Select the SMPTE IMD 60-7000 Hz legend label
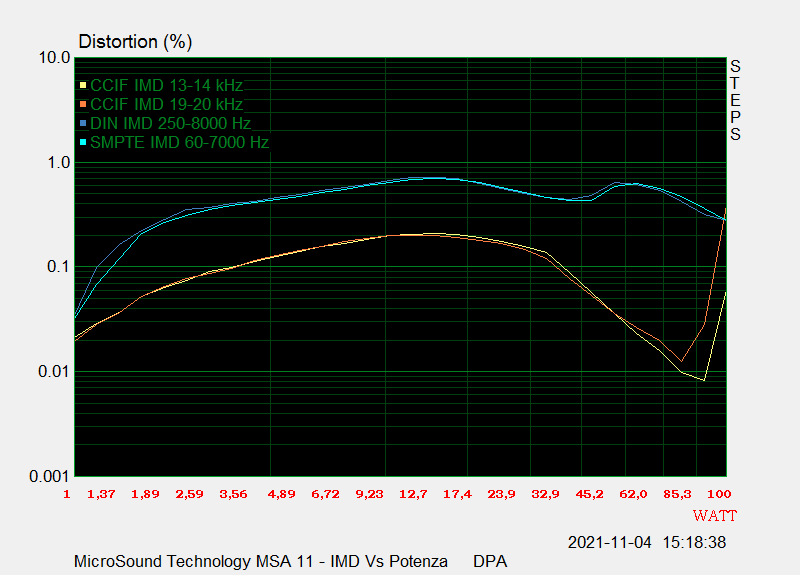This screenshot has width=800, height=575. point(180,142)
